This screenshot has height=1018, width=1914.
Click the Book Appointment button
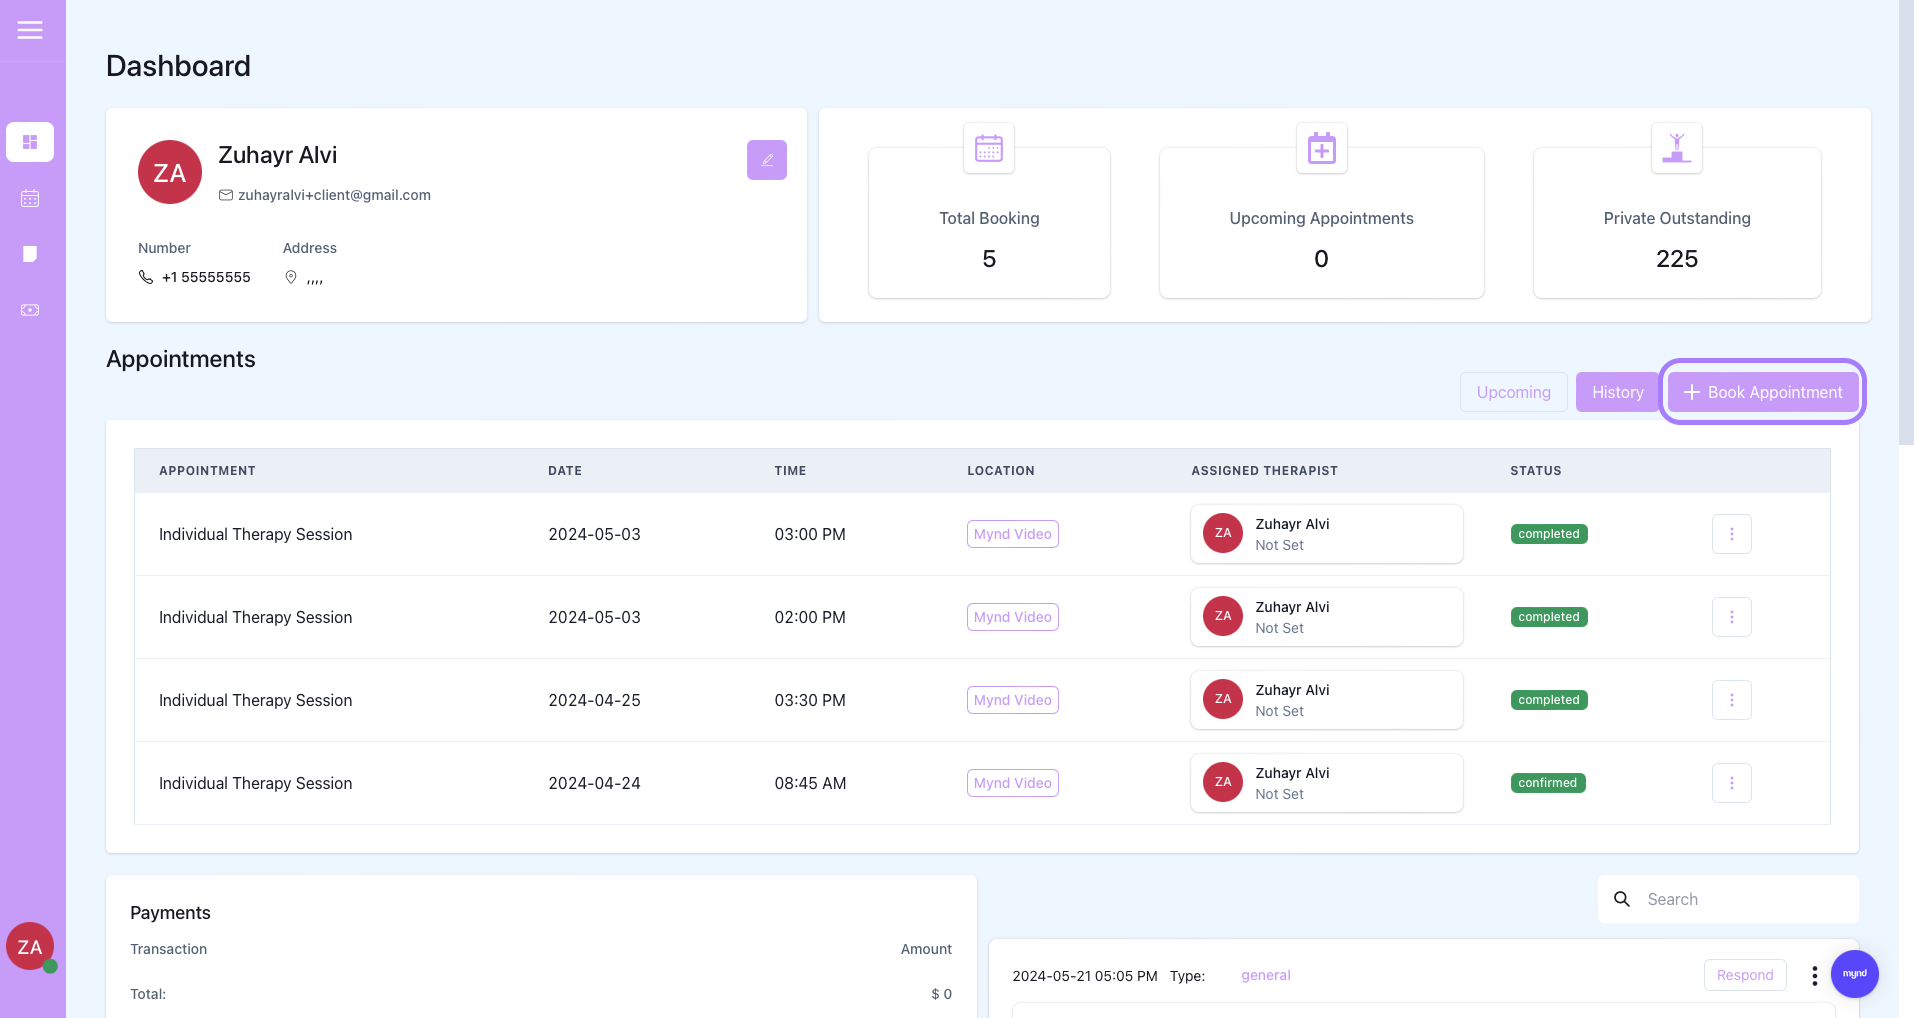click(x=1763, y=392)
